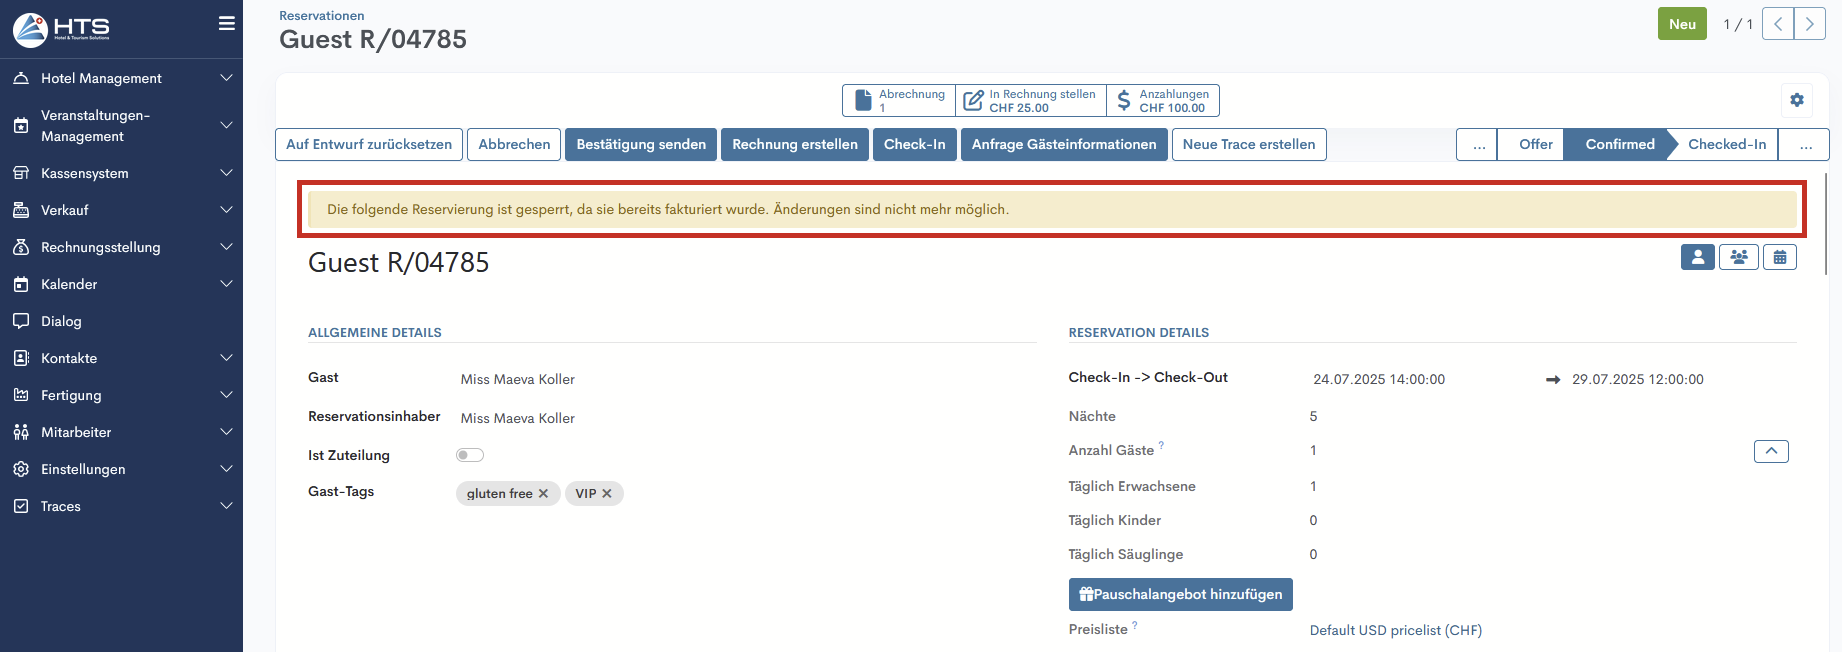1842x652 pixels.
Task: Open the settings gear icon
Action: pos(1797,100)
